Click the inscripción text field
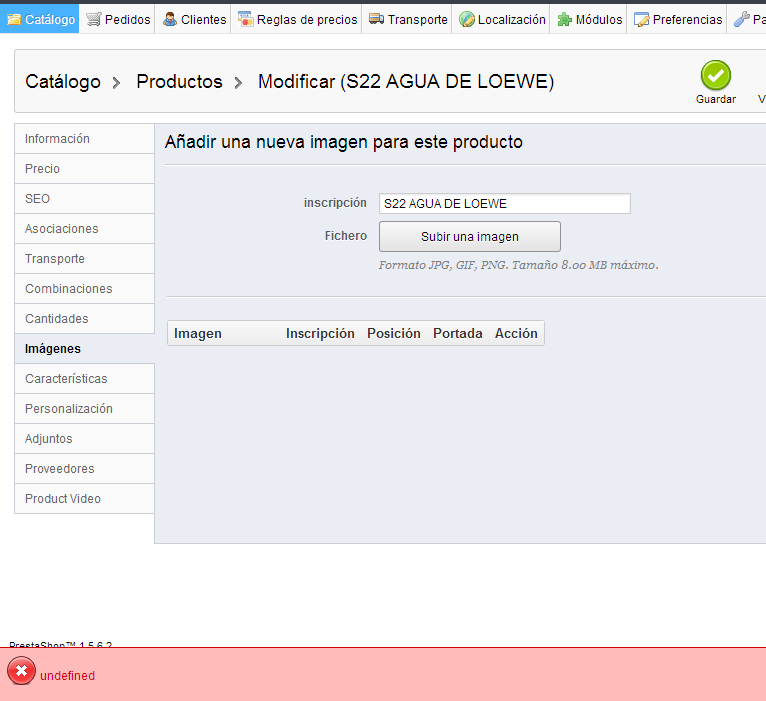This screenshot has width=766, height=701. coord(505,203)
